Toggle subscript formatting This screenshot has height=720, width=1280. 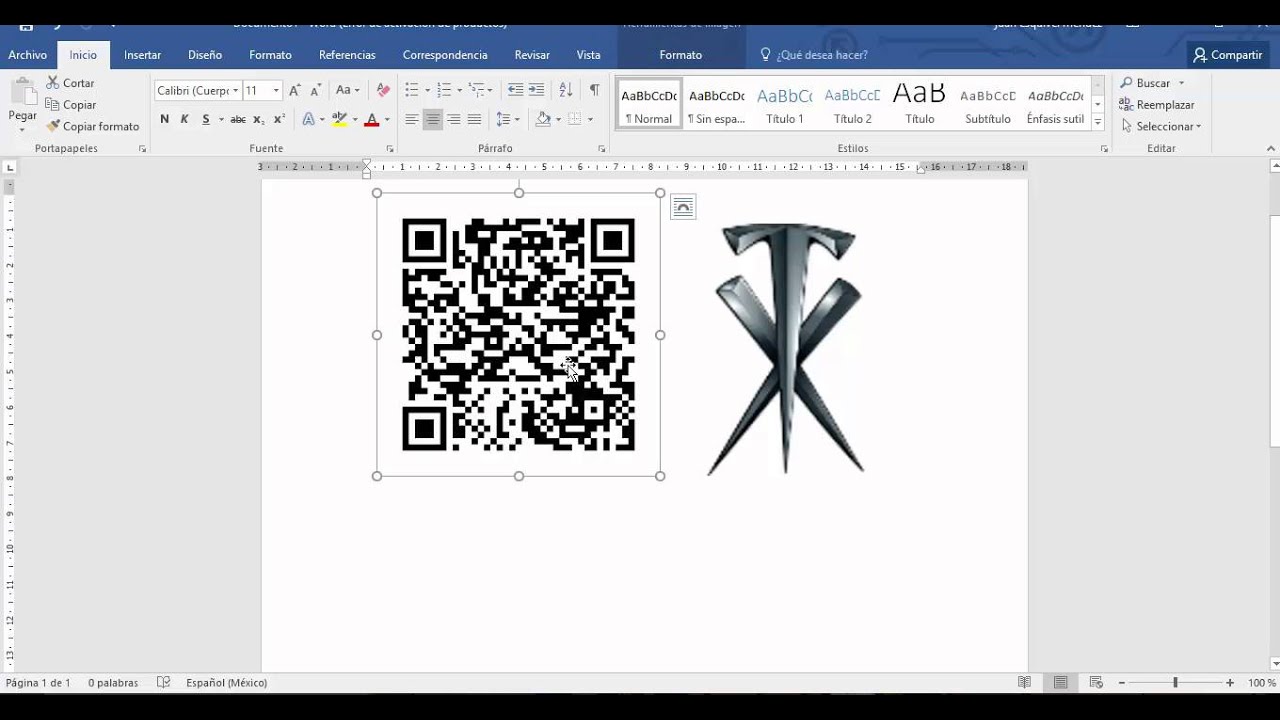pos(258,119)
